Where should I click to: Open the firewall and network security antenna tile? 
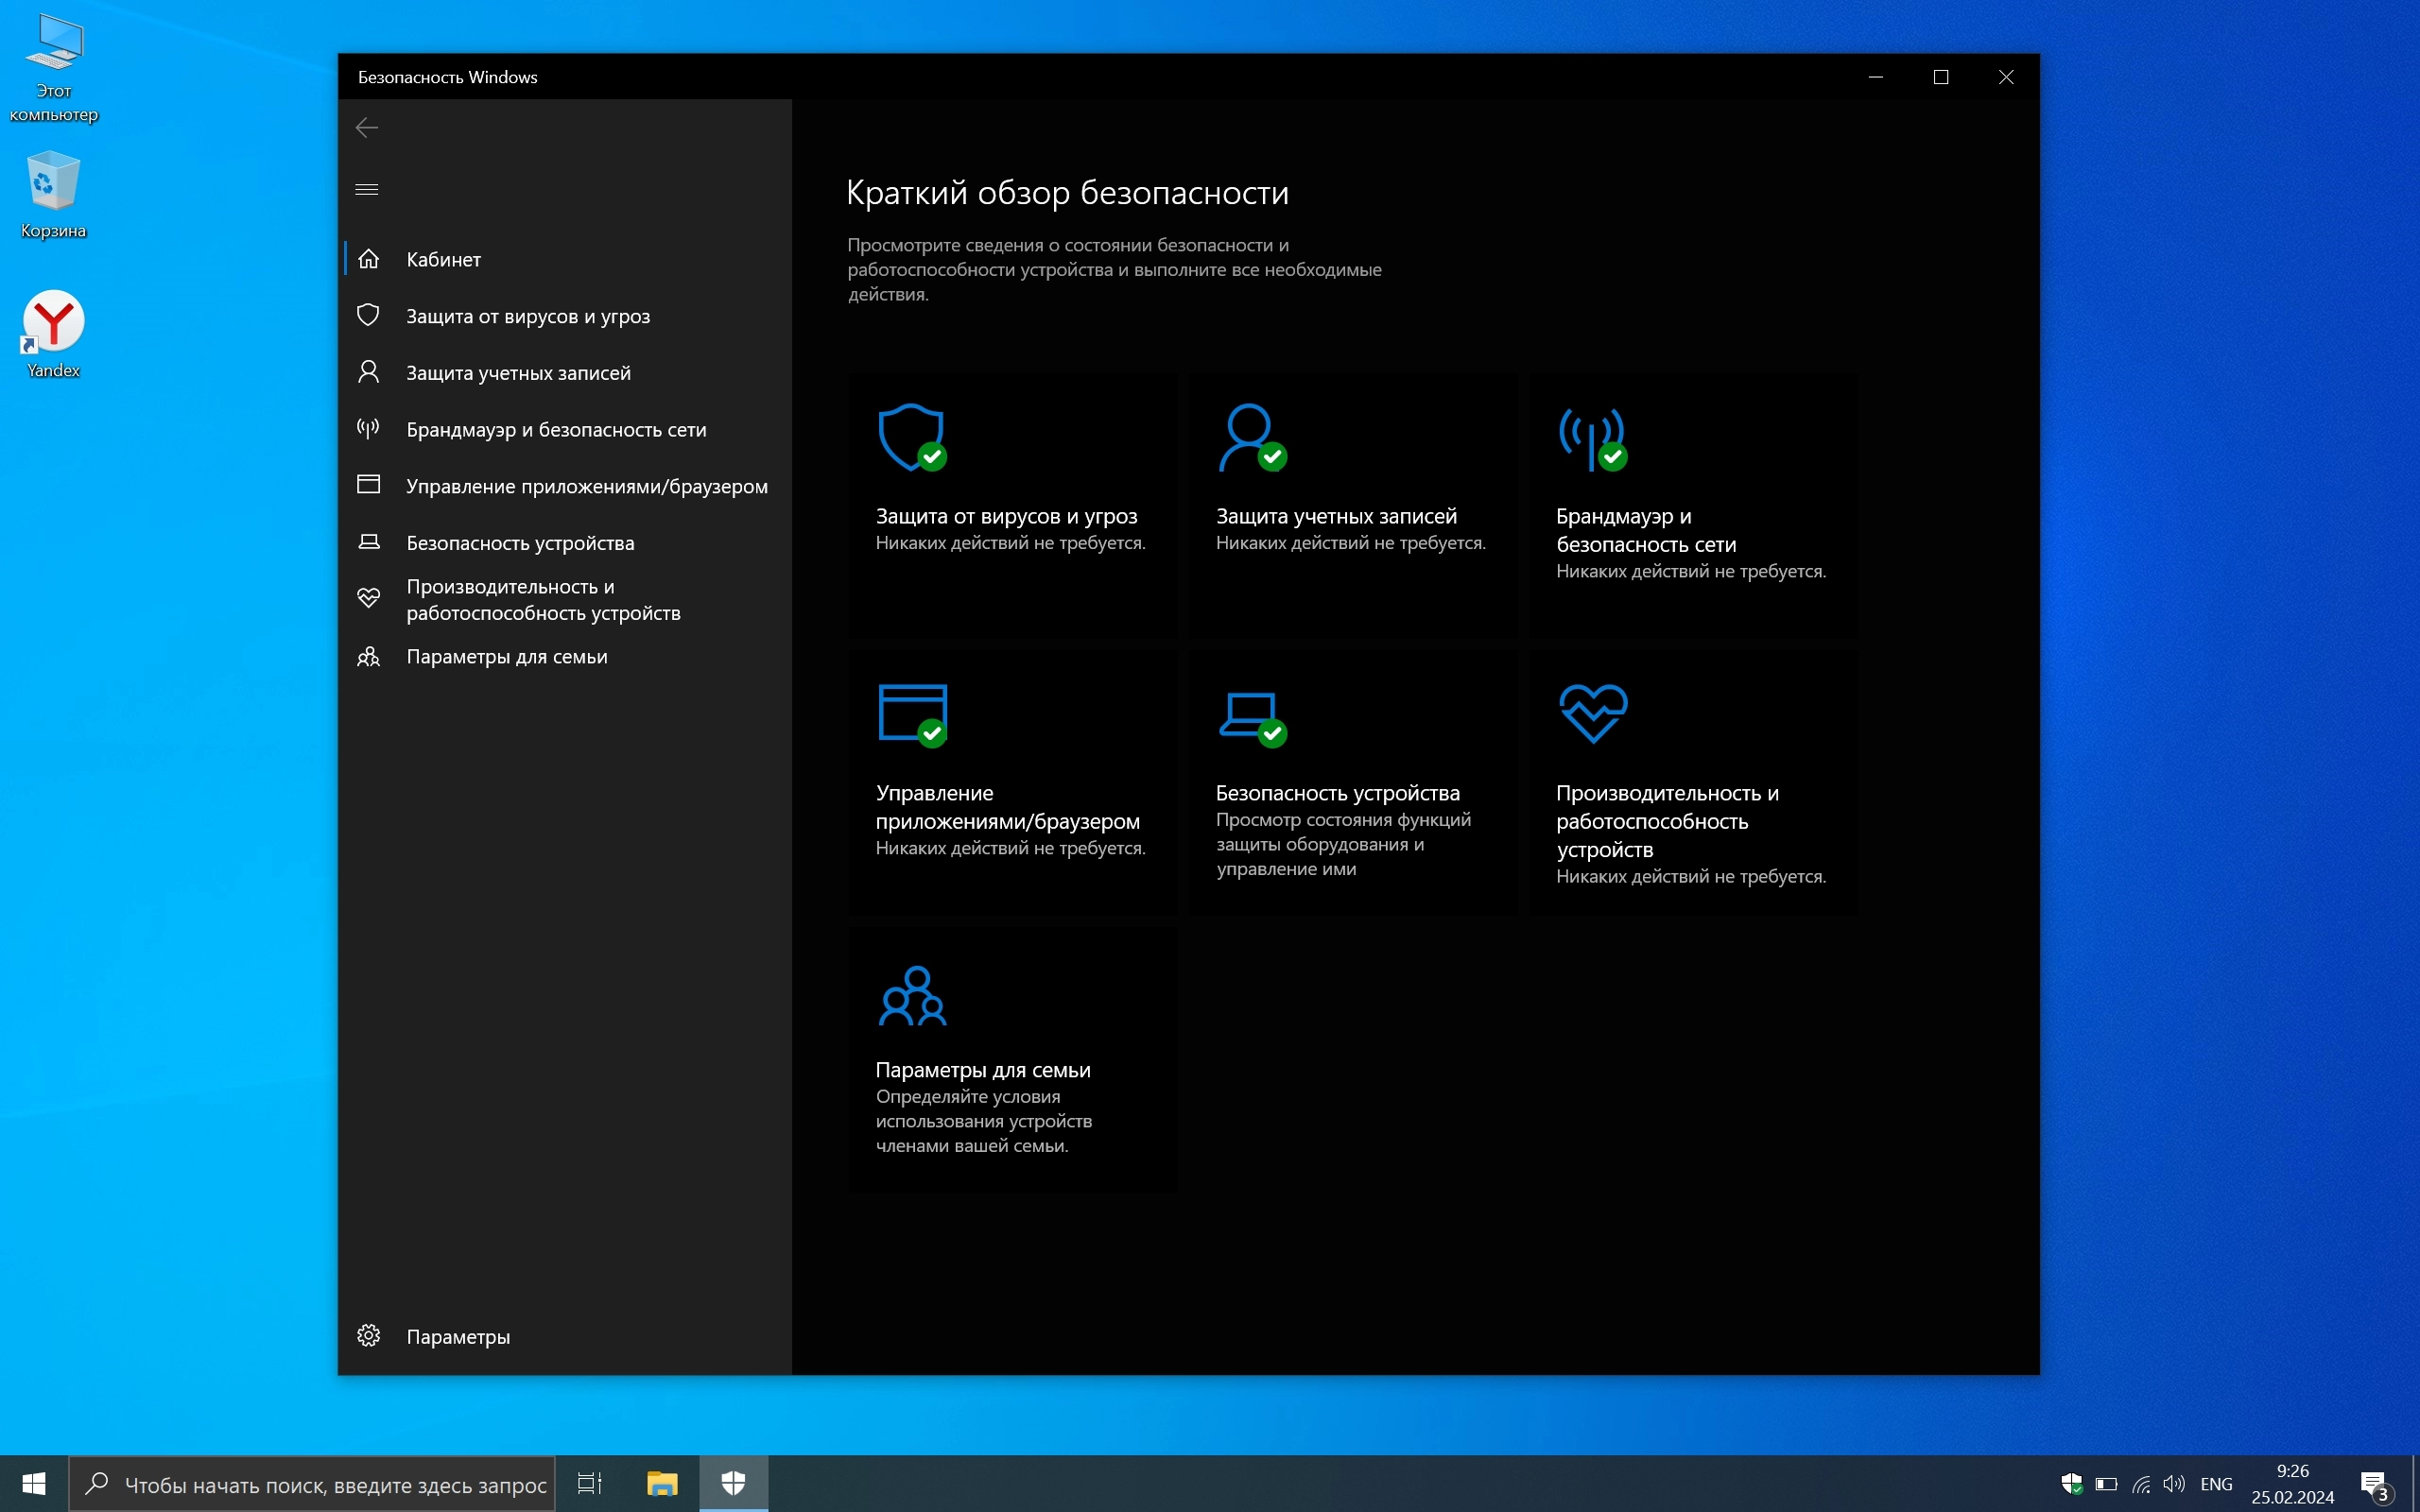coord(1591,437)
